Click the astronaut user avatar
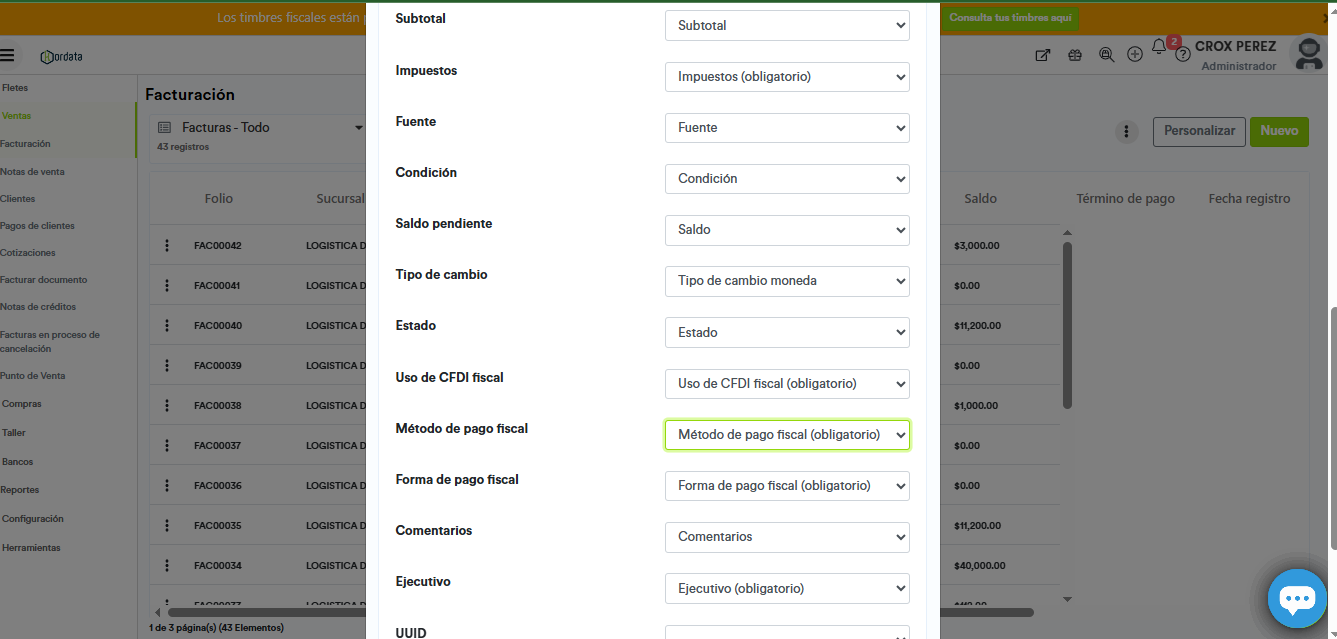The height and width of the screenshot is (639, 1337). 1308,54
